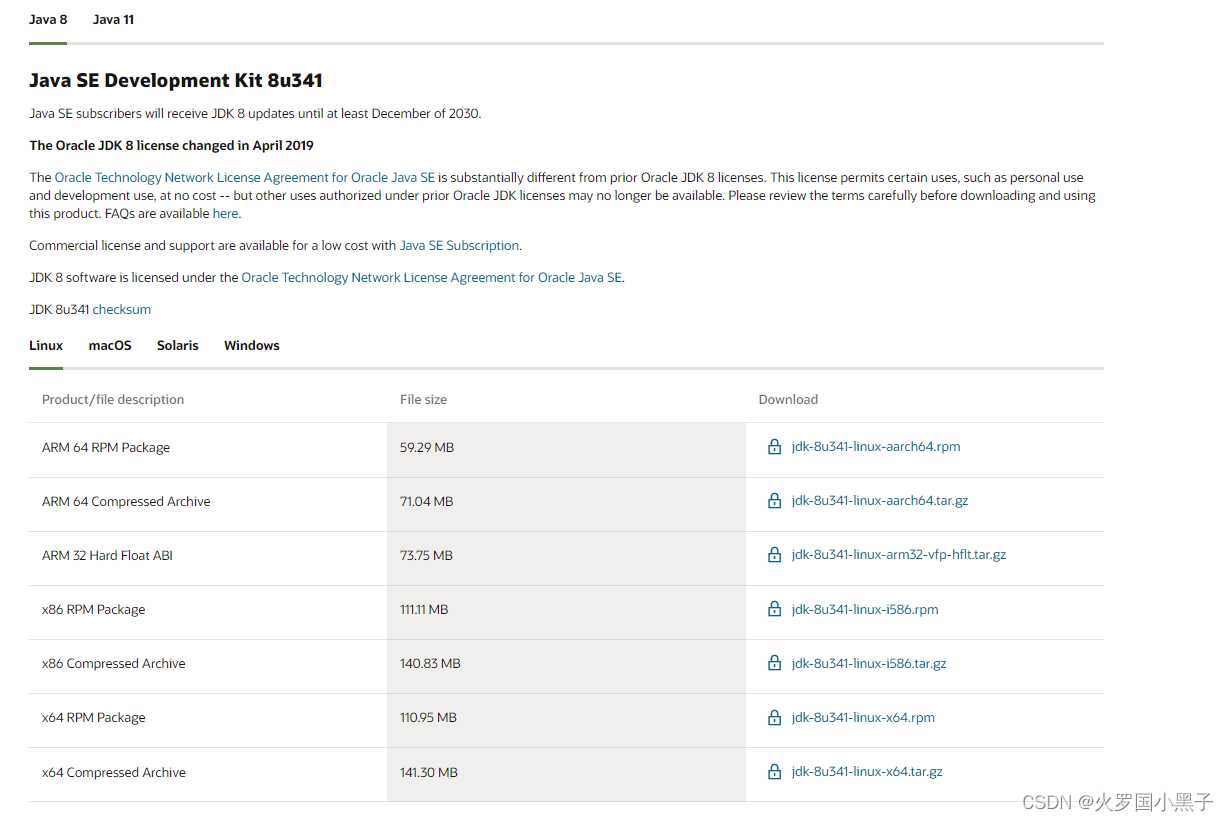The image size is (1228, 821).
Task: Open Oracle Technology Network License Agreement link in first paragraph
Action: 245,178
